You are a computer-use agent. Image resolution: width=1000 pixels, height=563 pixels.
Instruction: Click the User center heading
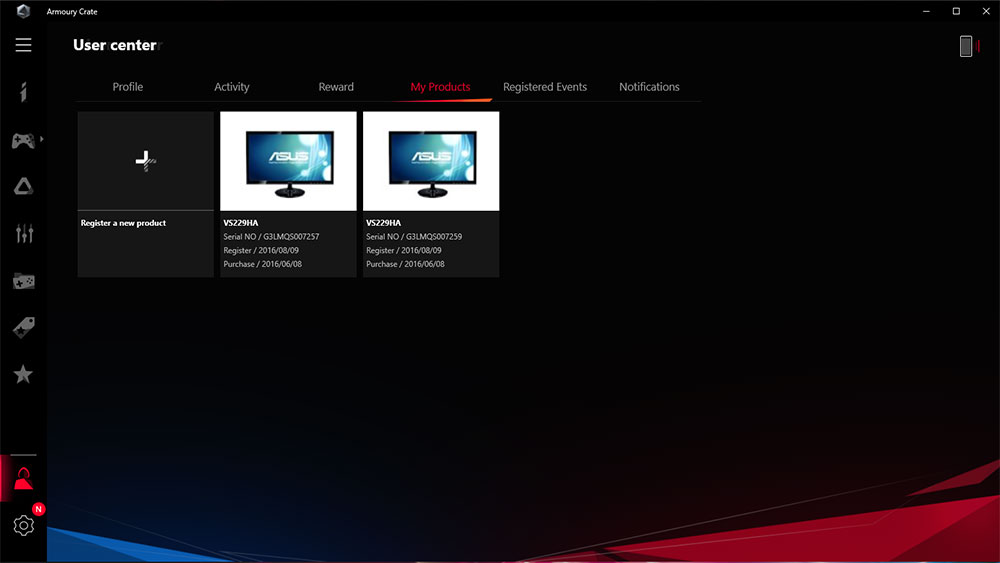click(x=115, y=45)
